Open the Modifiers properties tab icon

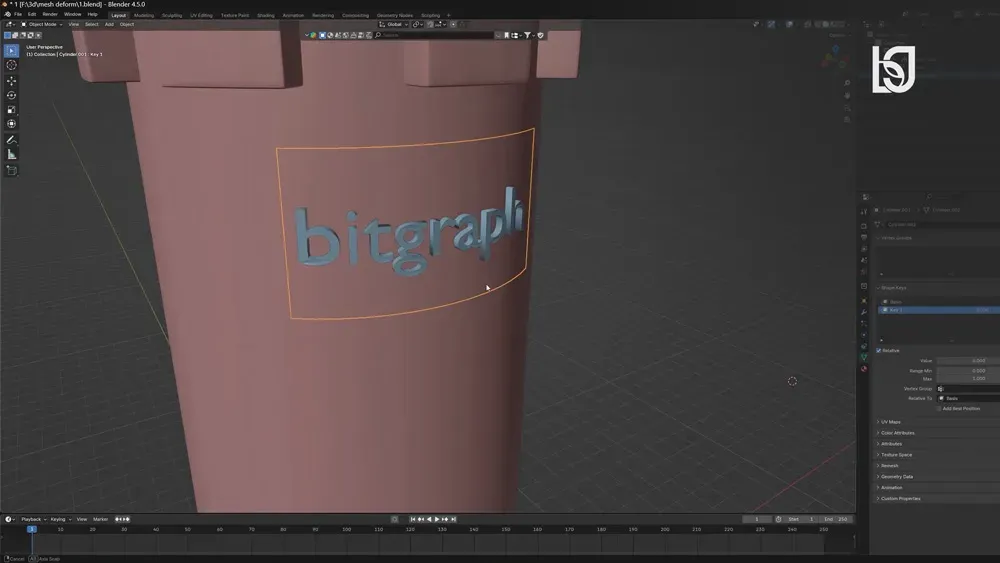[864, 312]
